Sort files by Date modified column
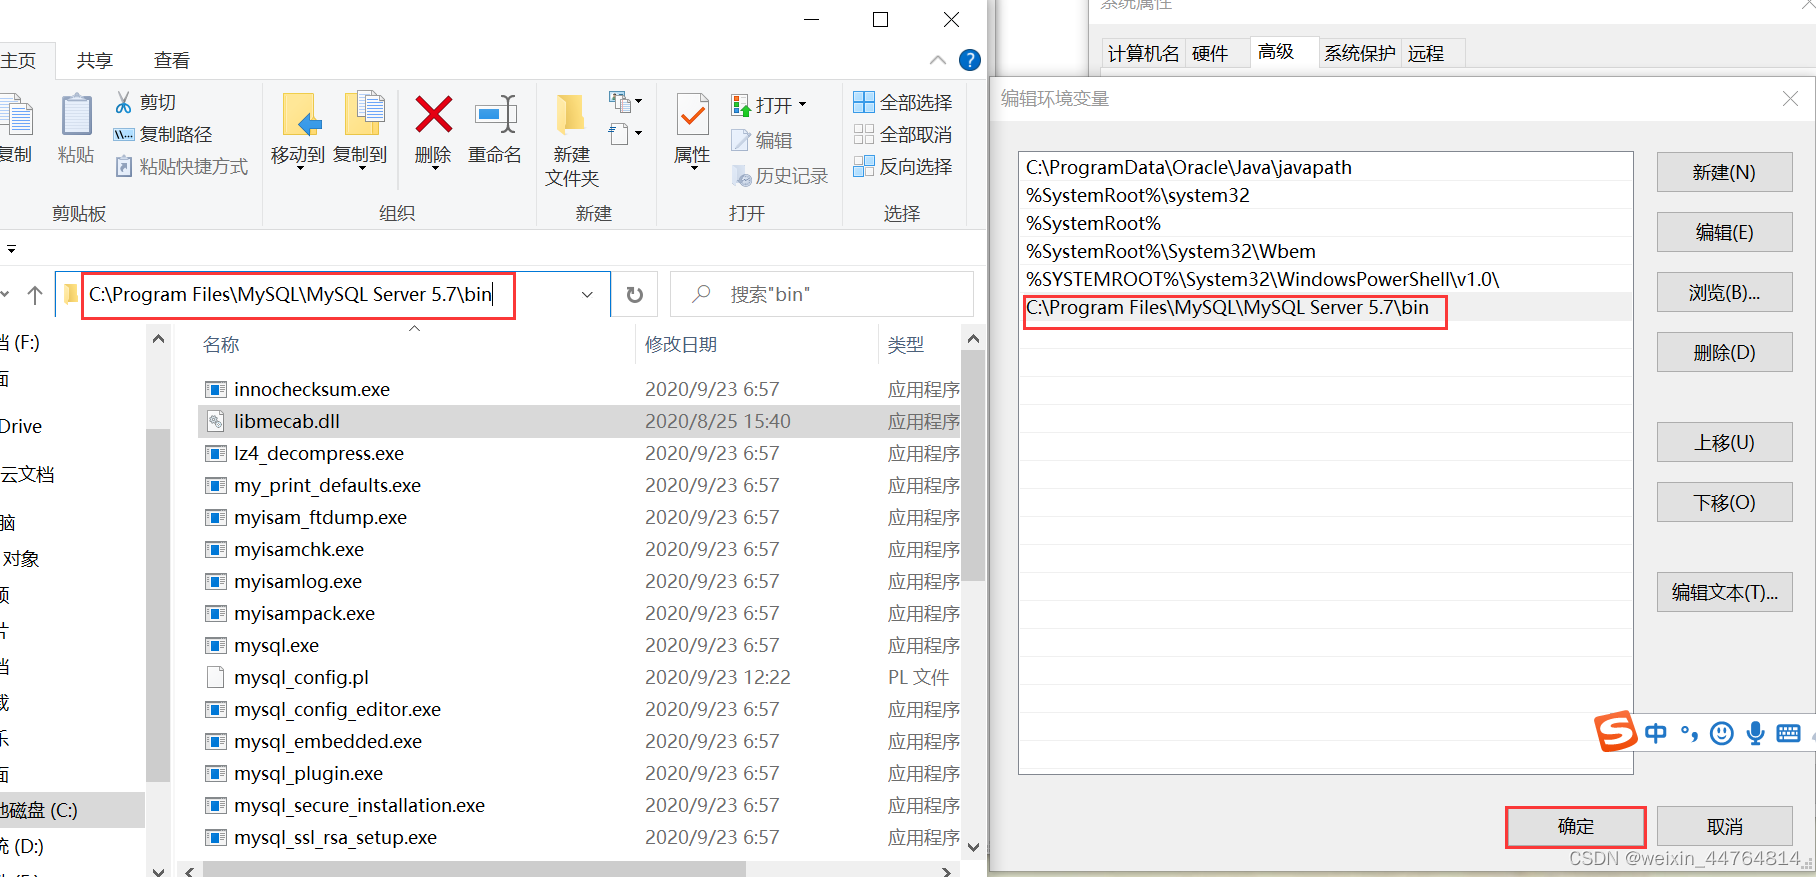Screen dimensions: 1816x877 click(x=681, y=345)
